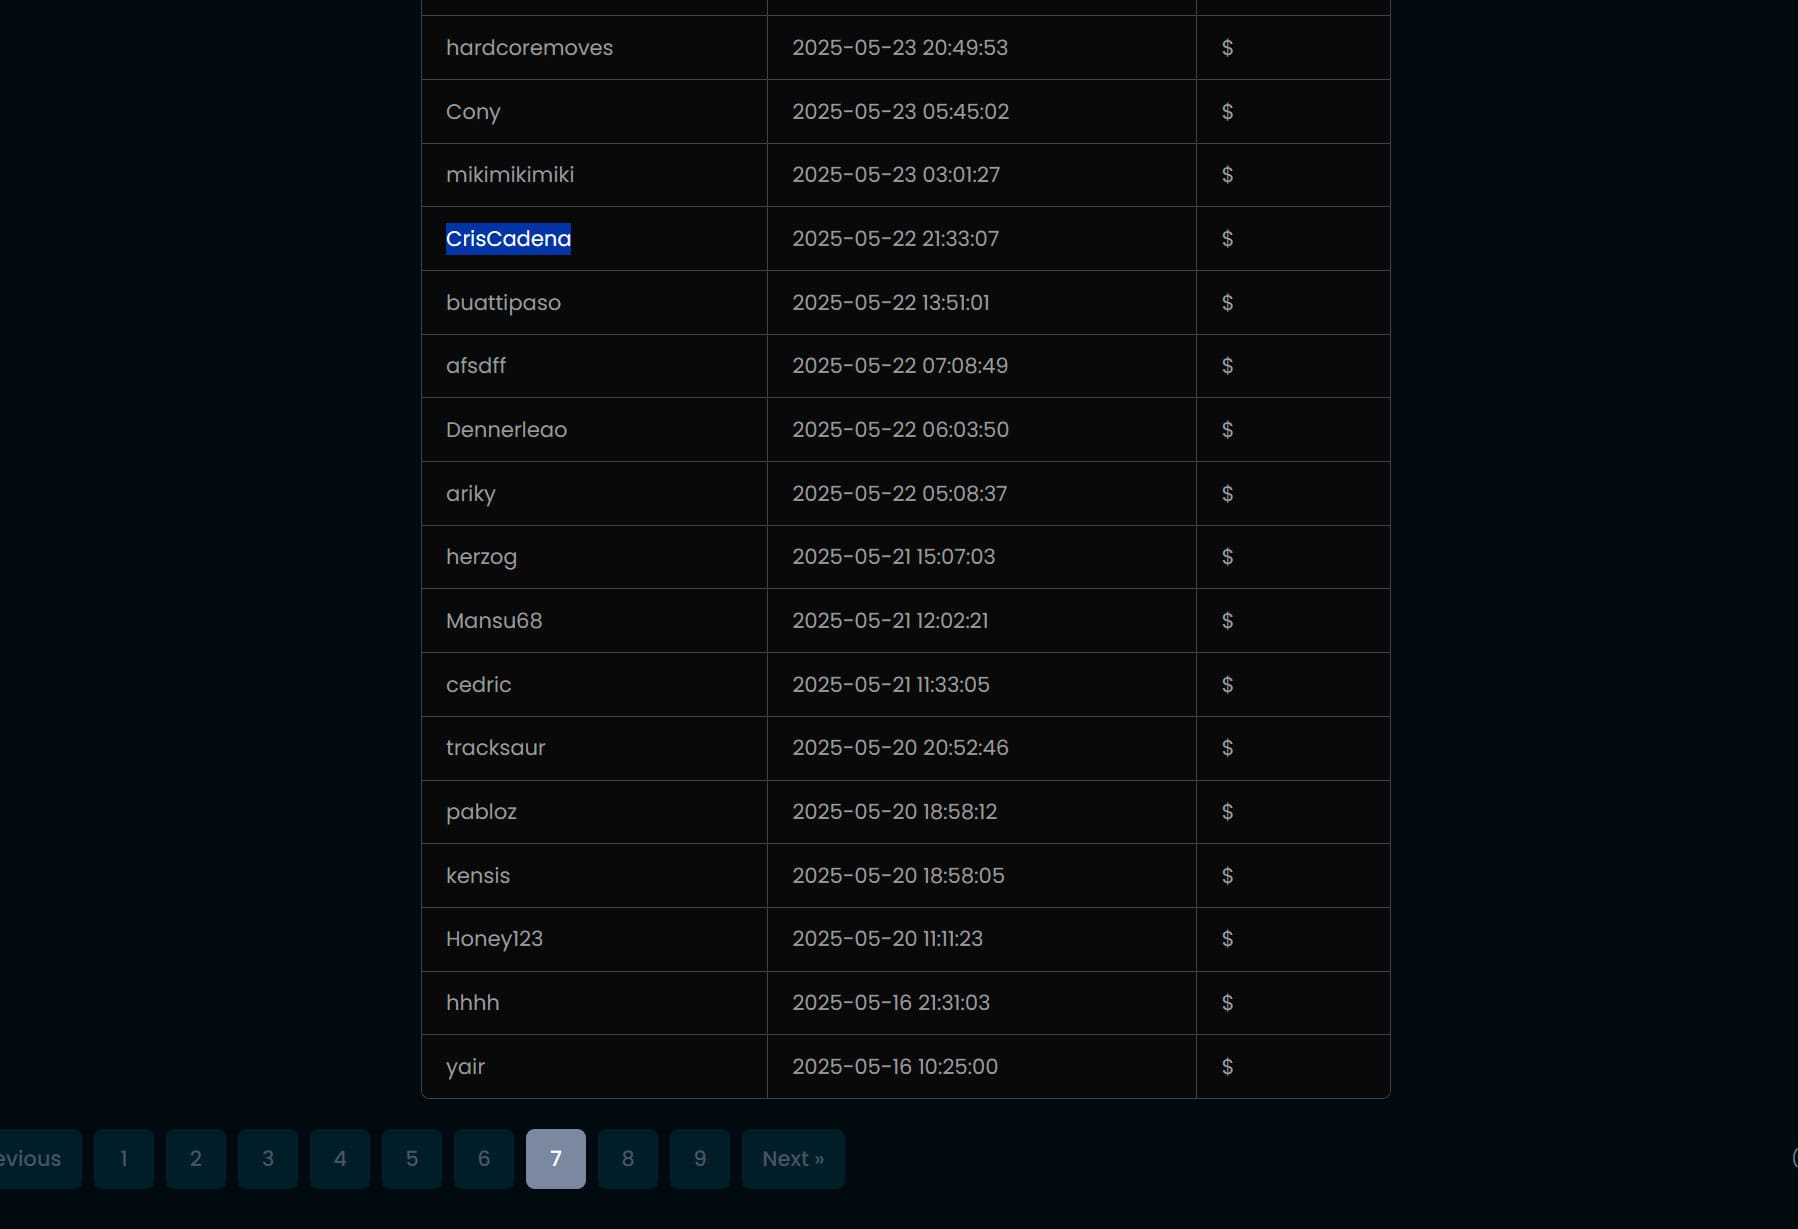This screenshot has height=1229, width=1798.
Task: Click the dollar sign in Honey123 row
Action: click(x=1227, y=939)
